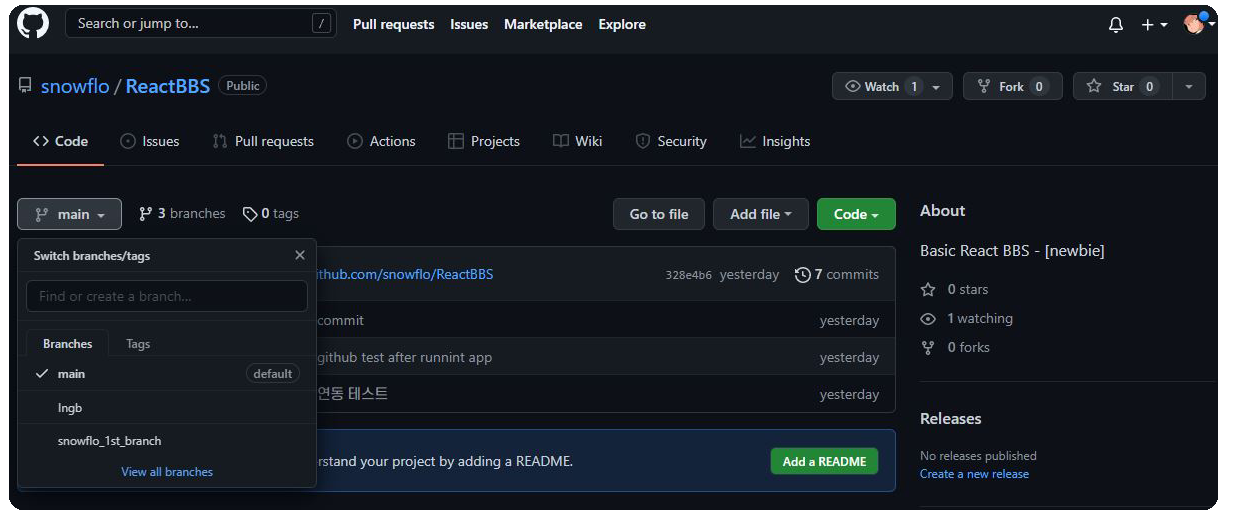The image size is (1235, 515).
Task: Close the Switch branches/tags popup
Action: click(x=300, y=255)
